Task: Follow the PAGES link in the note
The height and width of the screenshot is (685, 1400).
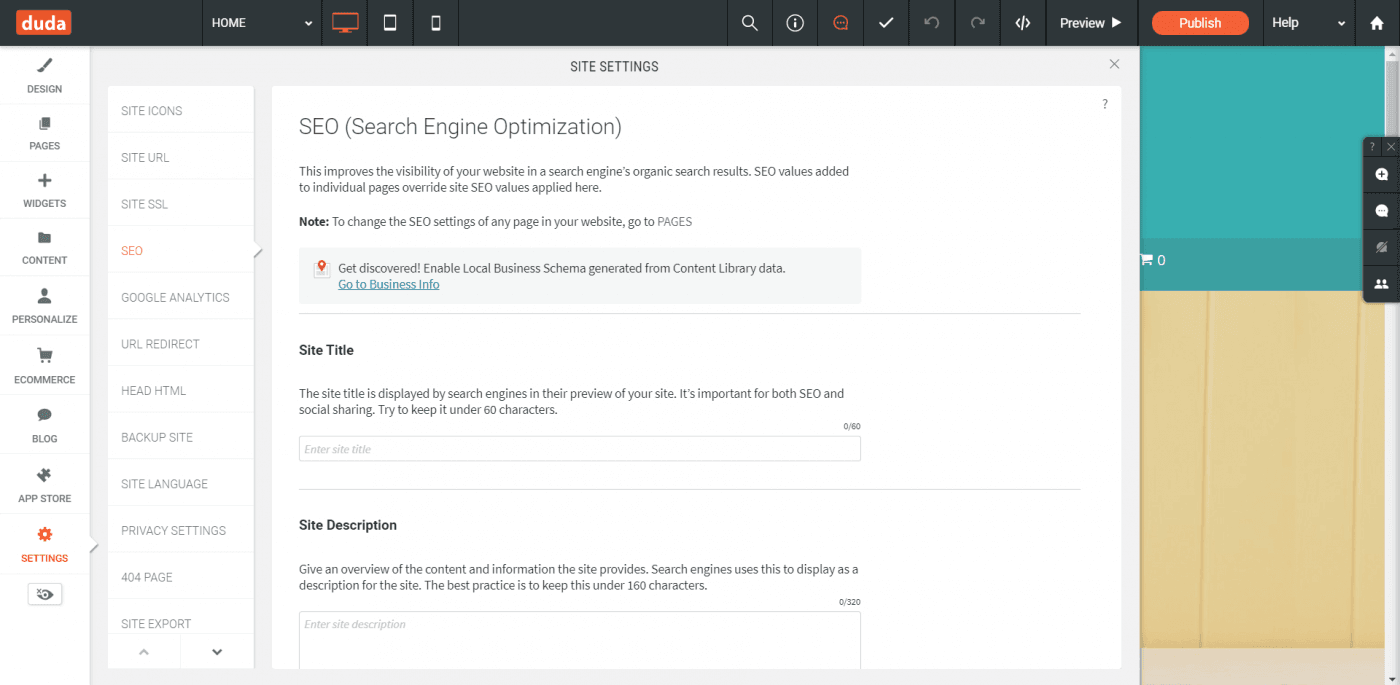Action: pos(675,221)
